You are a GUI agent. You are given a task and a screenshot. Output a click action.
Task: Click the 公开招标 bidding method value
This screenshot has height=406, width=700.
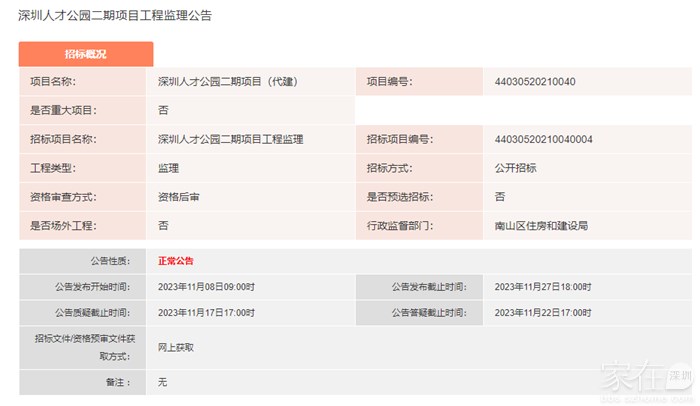[x=515, y=168]
